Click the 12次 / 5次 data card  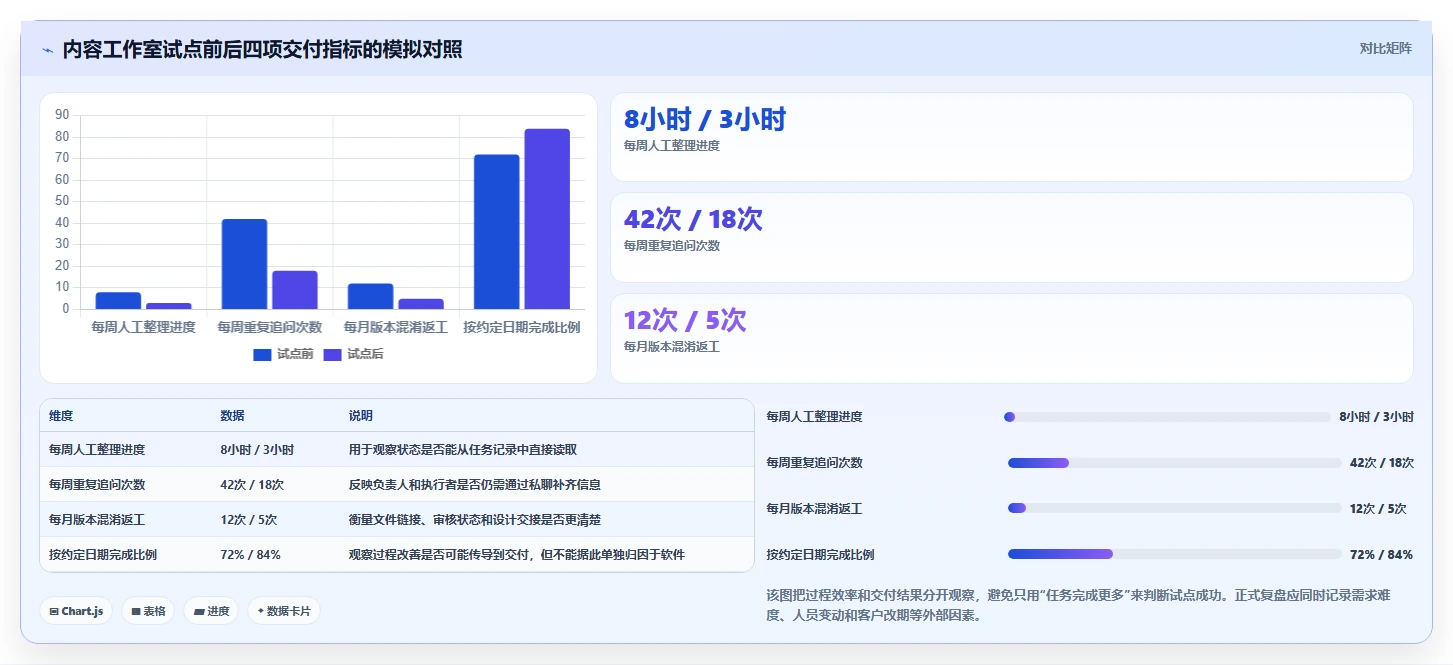pos(1011,338)
